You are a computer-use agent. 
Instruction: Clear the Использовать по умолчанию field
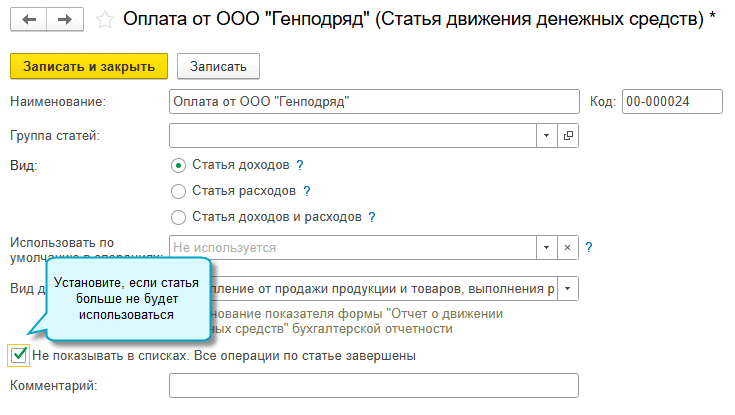tap(568, 247)
